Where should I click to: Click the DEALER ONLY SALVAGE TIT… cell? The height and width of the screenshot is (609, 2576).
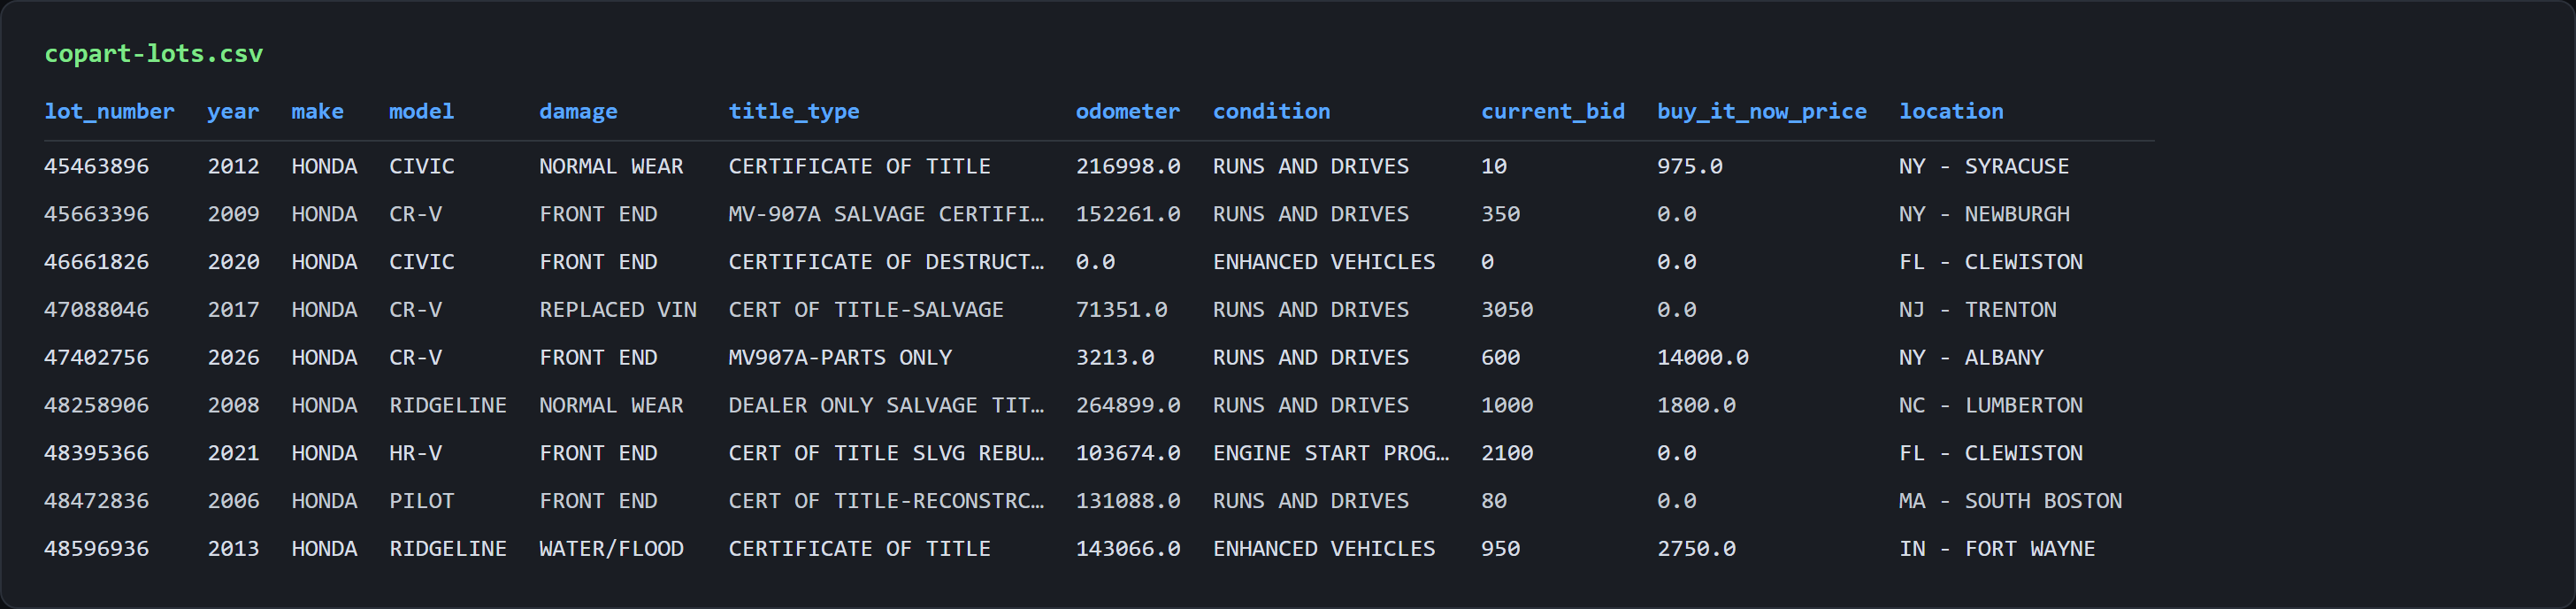[x=886, y=405]
